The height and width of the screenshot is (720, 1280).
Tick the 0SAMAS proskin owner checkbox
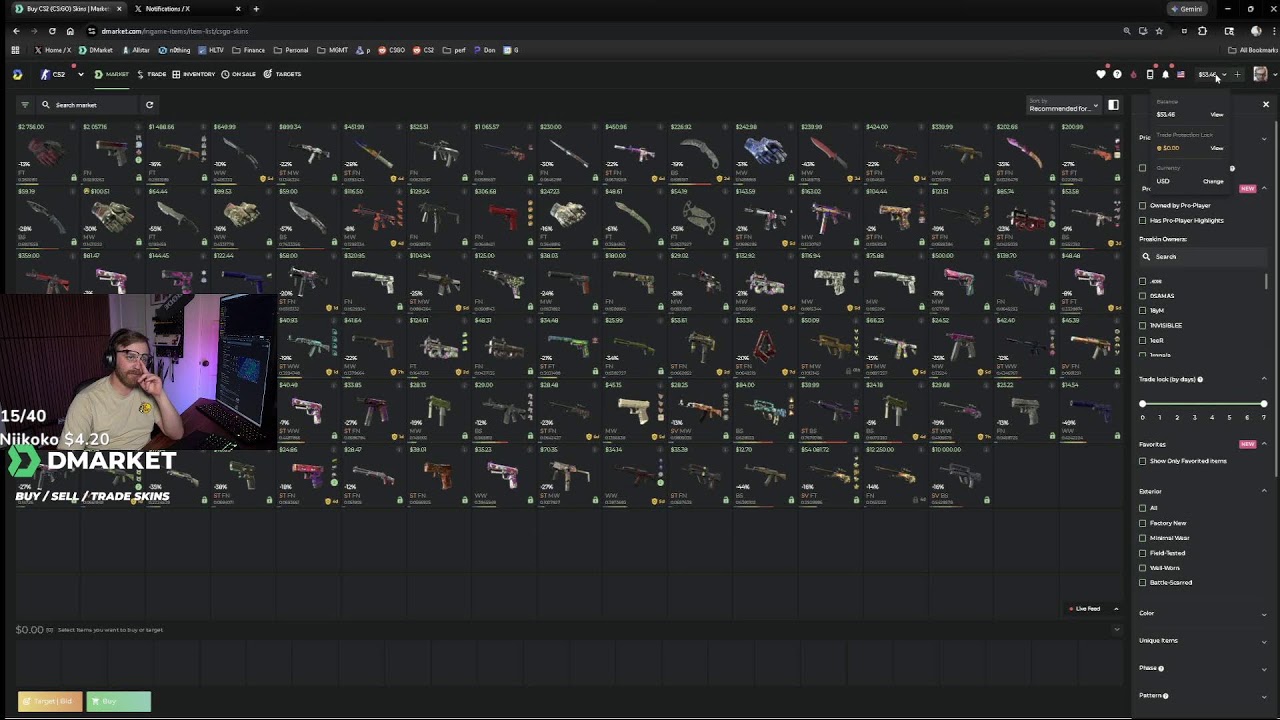click(1143, 296)
